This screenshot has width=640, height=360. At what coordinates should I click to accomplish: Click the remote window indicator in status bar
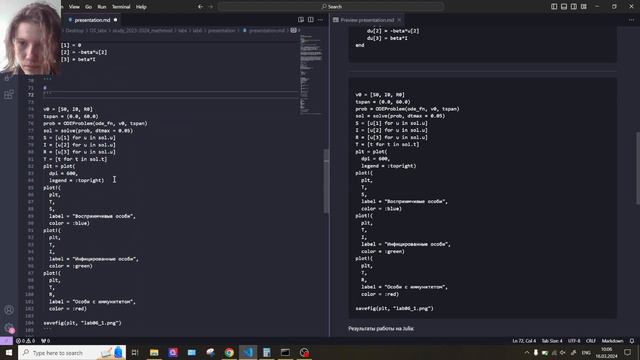6,341
